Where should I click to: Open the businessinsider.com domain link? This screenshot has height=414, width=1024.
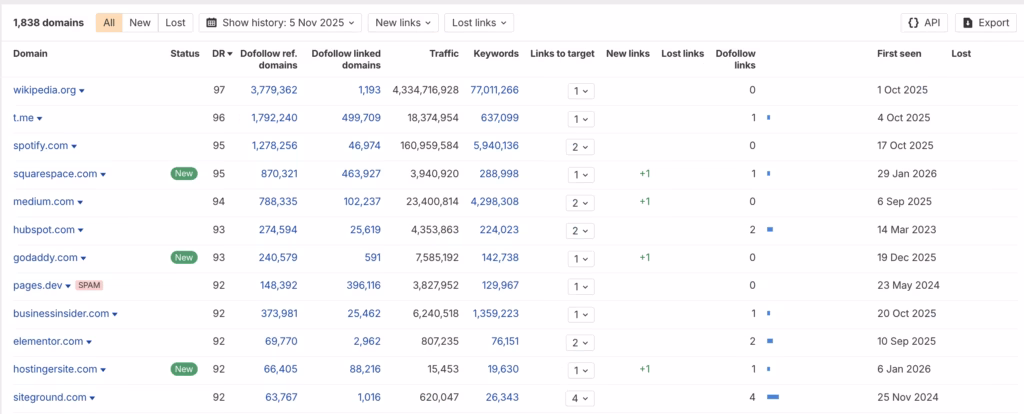coord(61,313)
